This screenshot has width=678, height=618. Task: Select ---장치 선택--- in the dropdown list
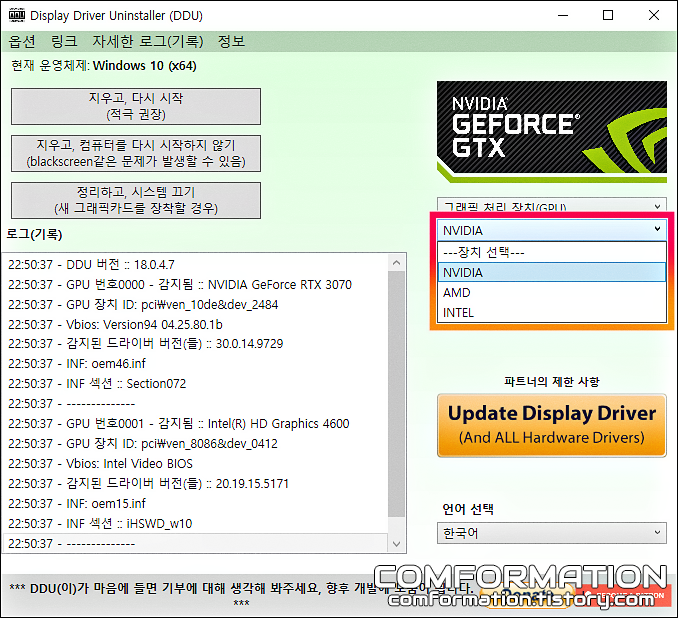(552, 252)
